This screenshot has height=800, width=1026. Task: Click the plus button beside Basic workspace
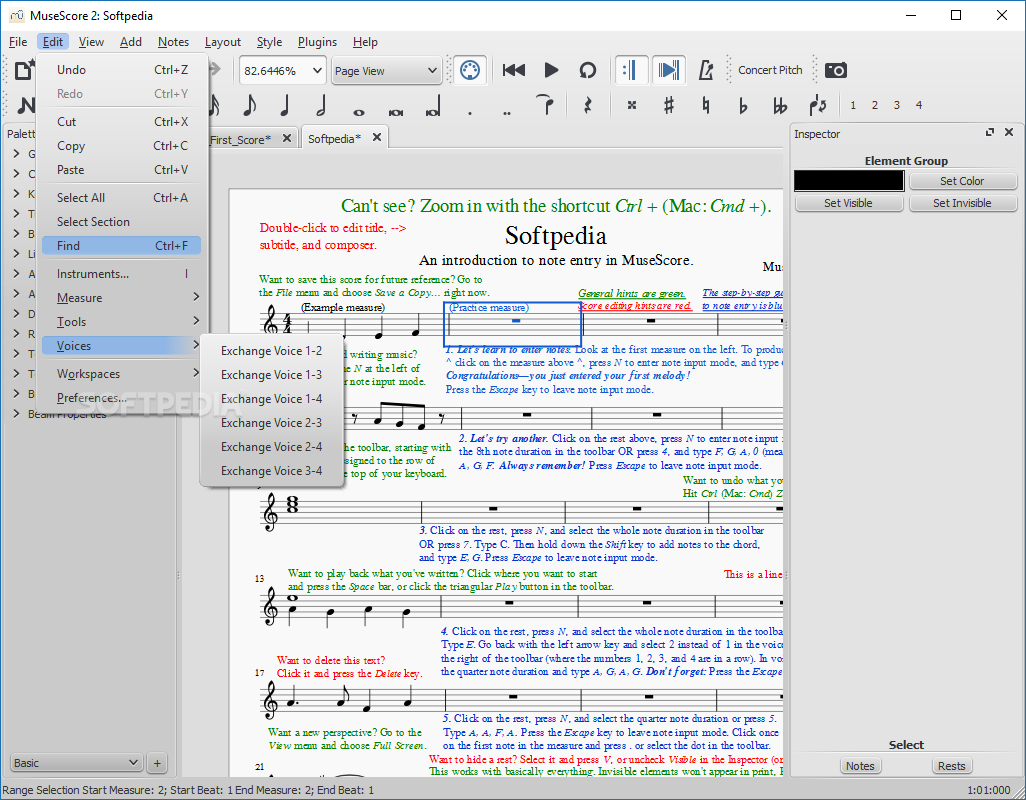click(157, 763)
